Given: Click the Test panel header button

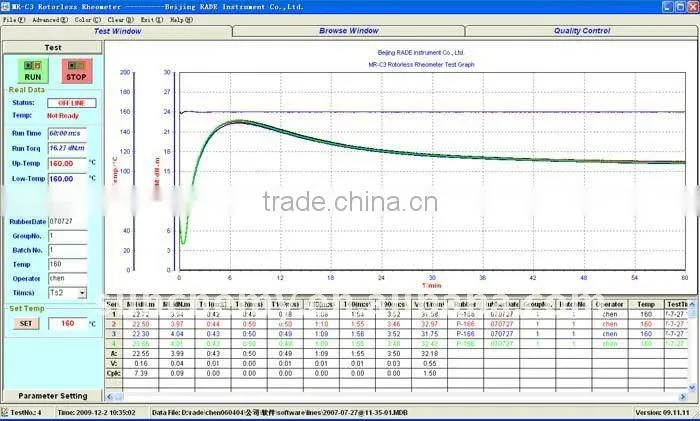Looking at the screenshot, I should point(53,47).
